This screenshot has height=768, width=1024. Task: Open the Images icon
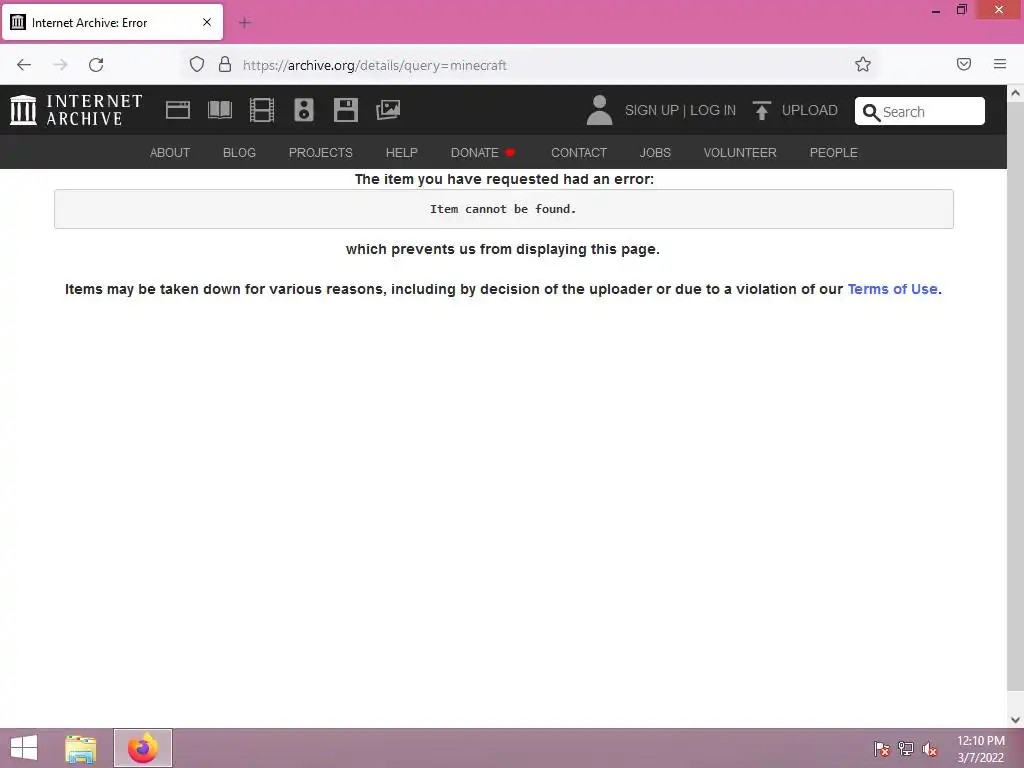point(388,110)
